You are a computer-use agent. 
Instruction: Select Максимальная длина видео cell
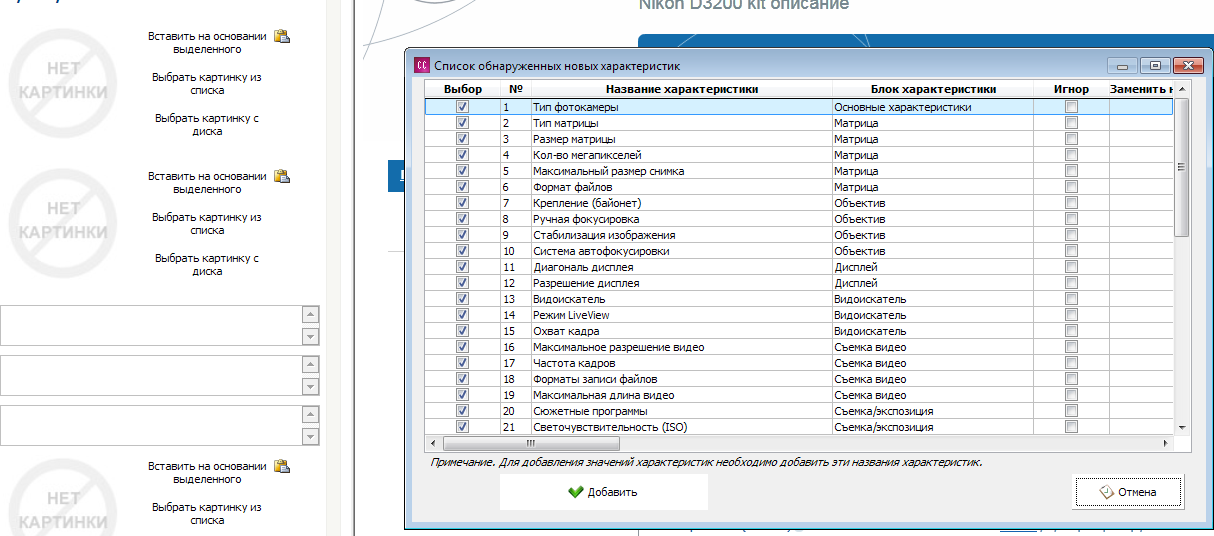point(681,395)
